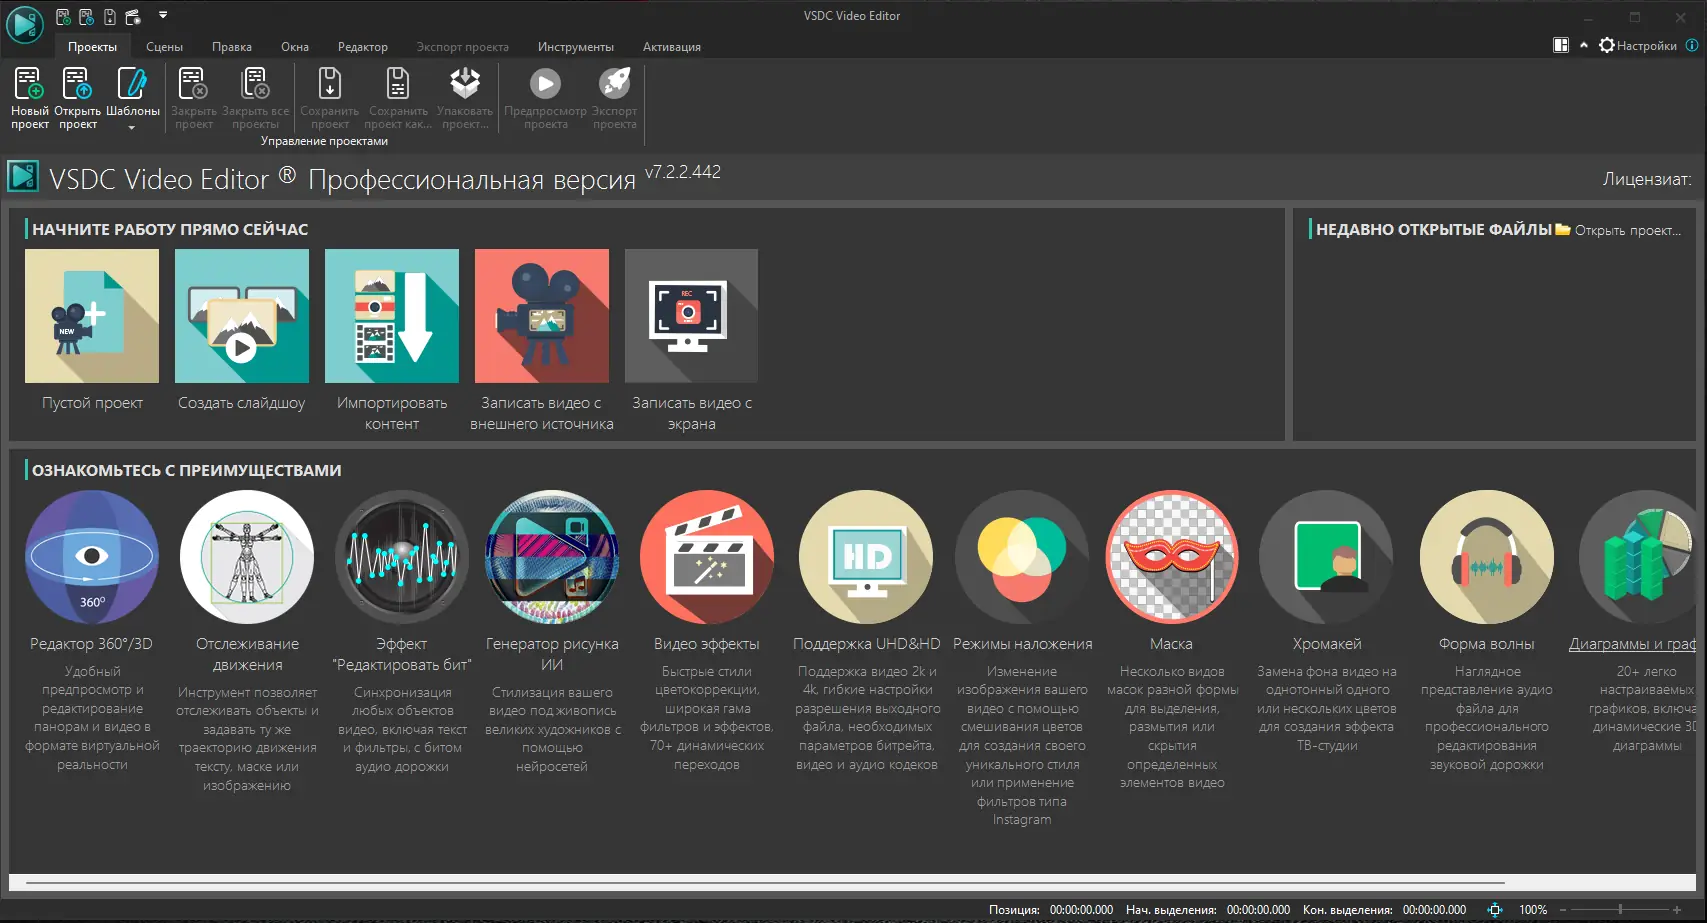Viewport: 1707px width, 923px height.
Task: Click the Нач. выделения time value
Action: pyautogui.click(x=1258, y=910)
